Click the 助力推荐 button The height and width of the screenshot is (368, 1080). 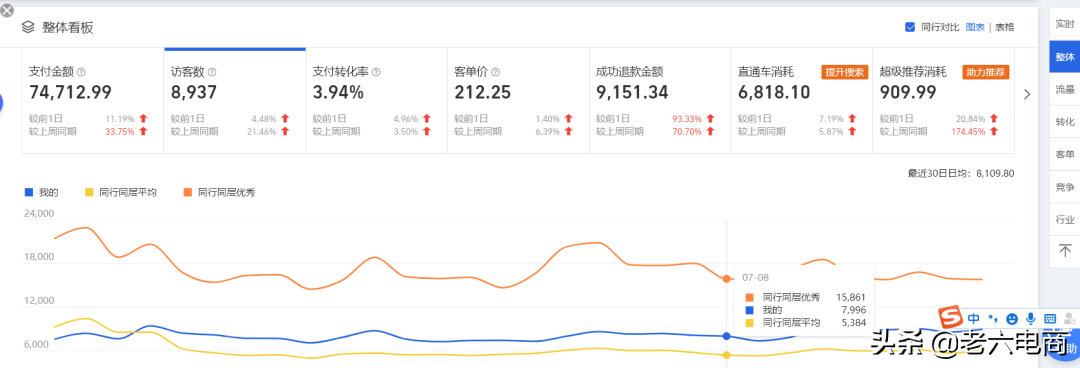tap(986, 72)
